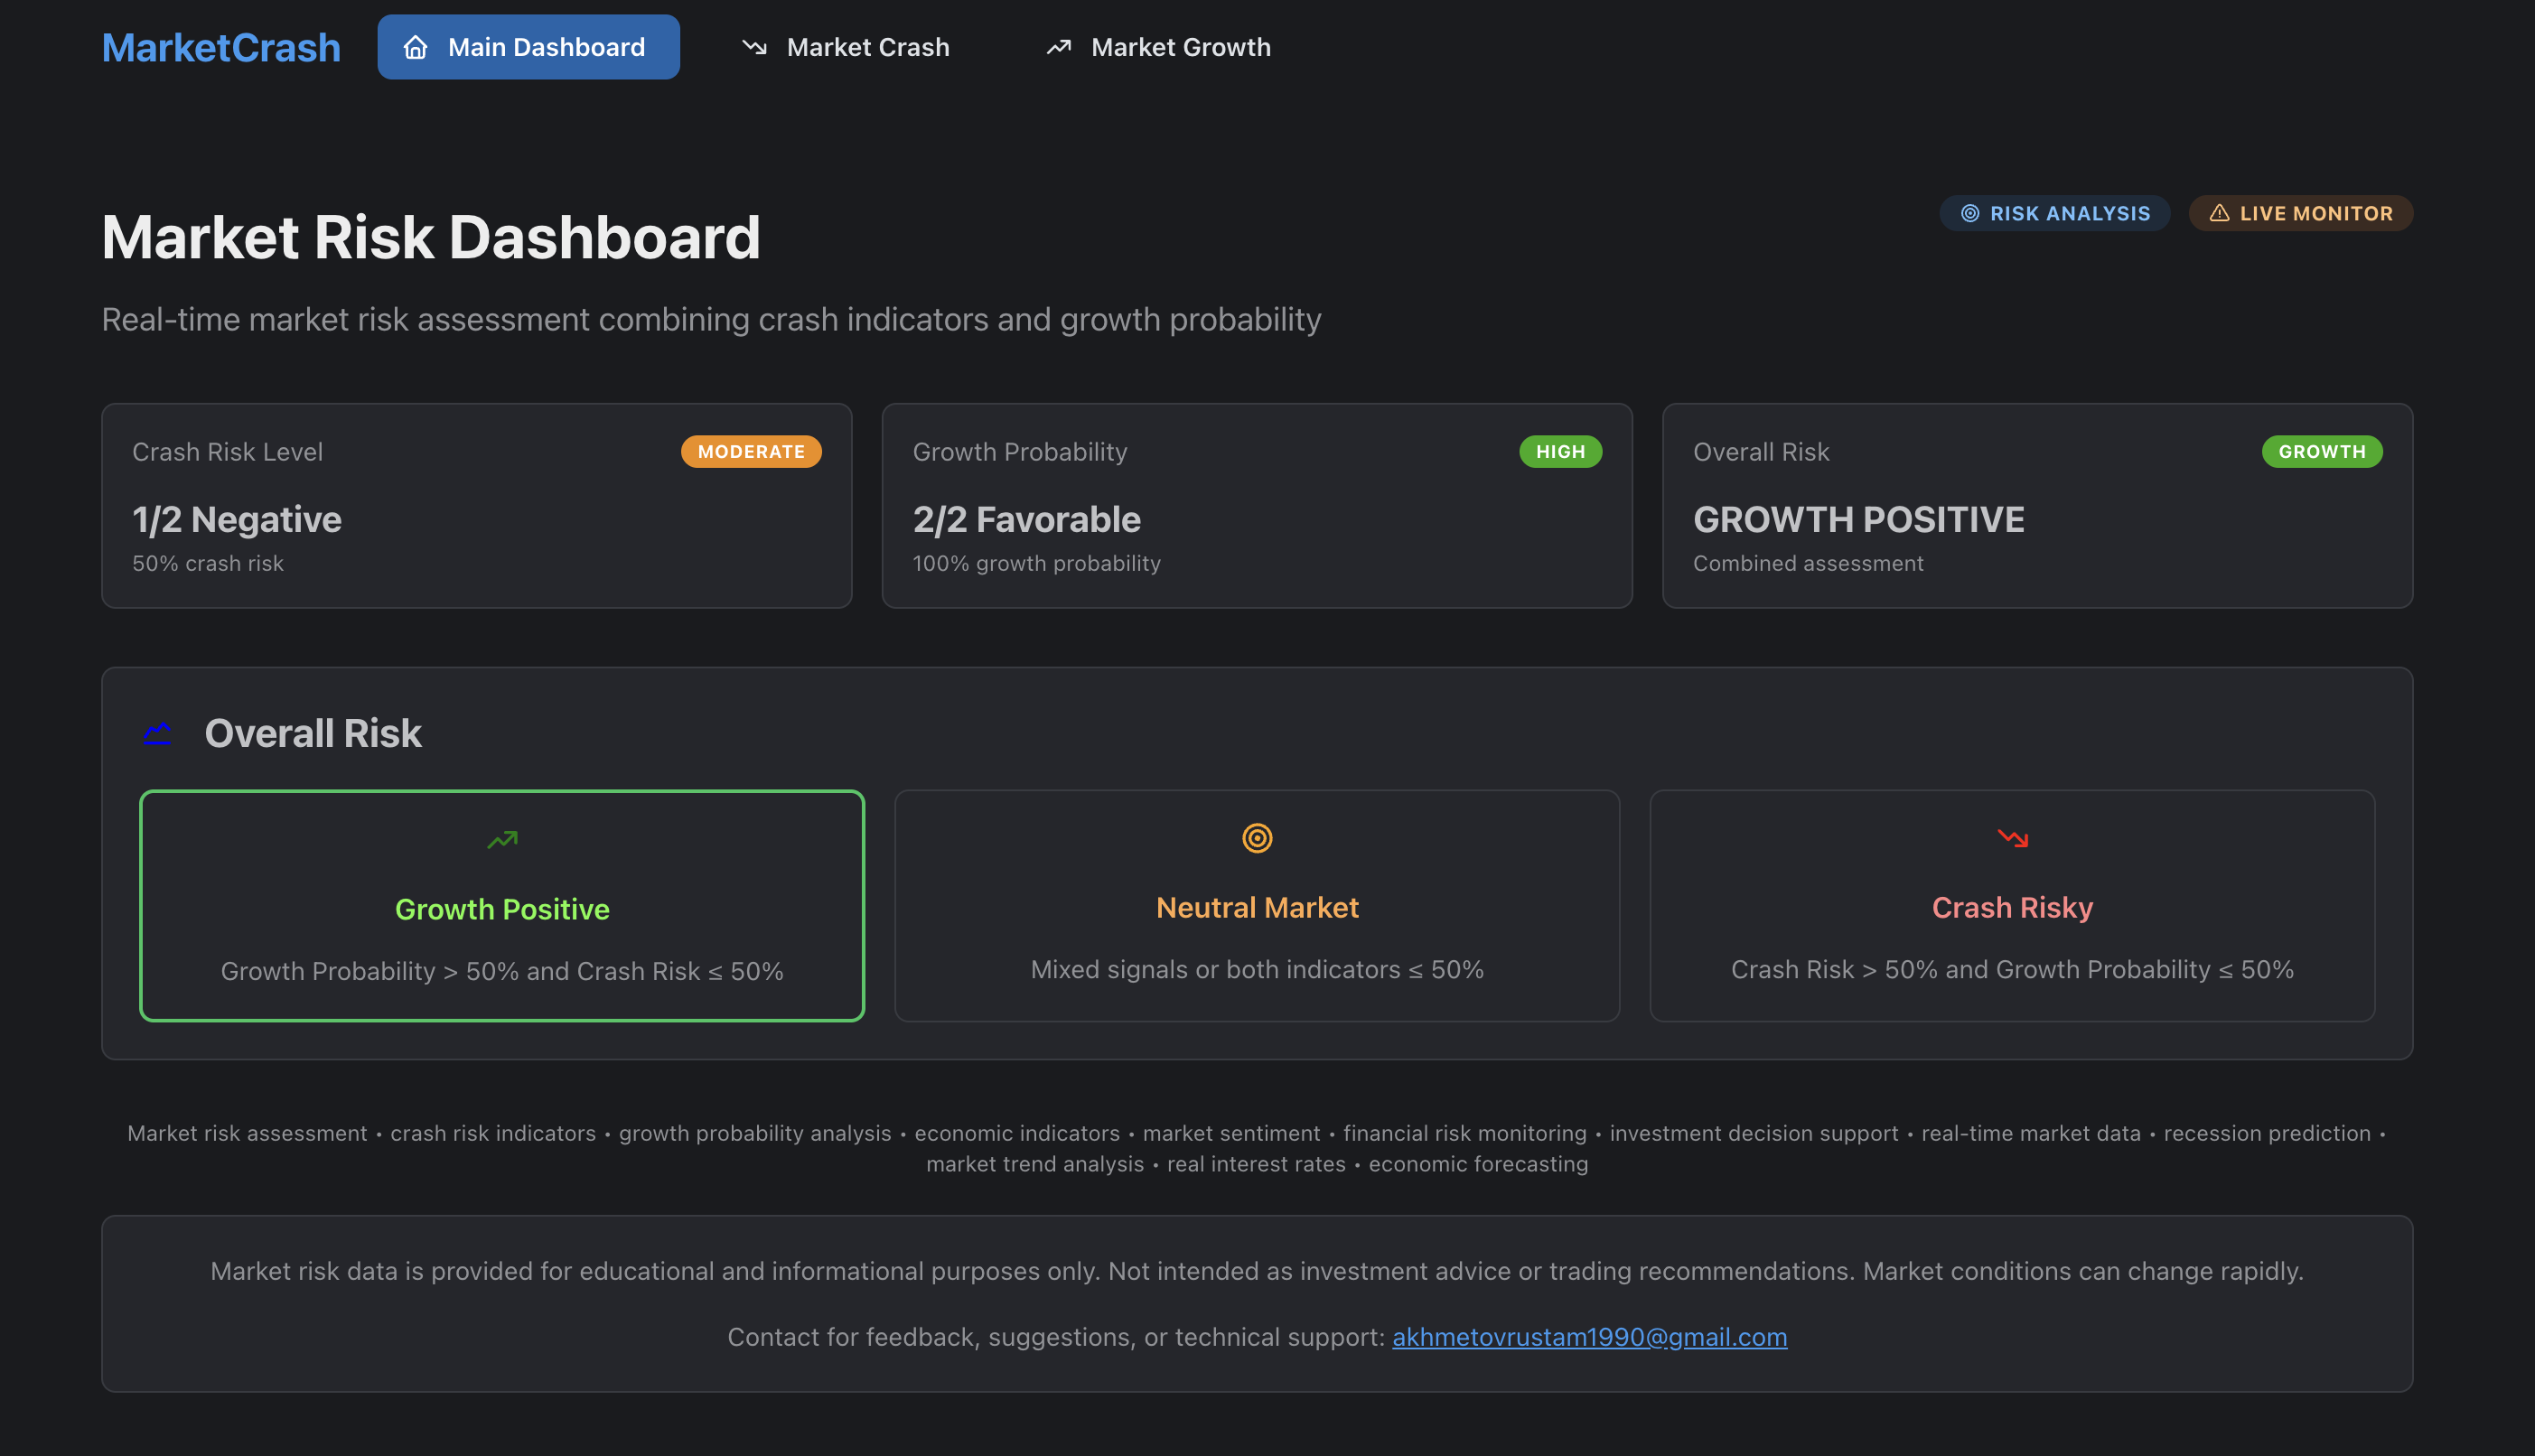Click the blue chart icon next to Overall Risk

(157, 733)
